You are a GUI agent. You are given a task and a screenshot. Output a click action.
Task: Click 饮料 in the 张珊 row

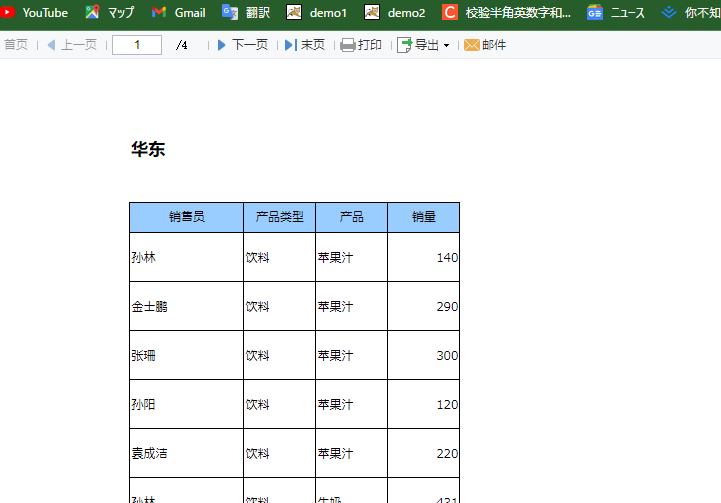click(258, 355)
